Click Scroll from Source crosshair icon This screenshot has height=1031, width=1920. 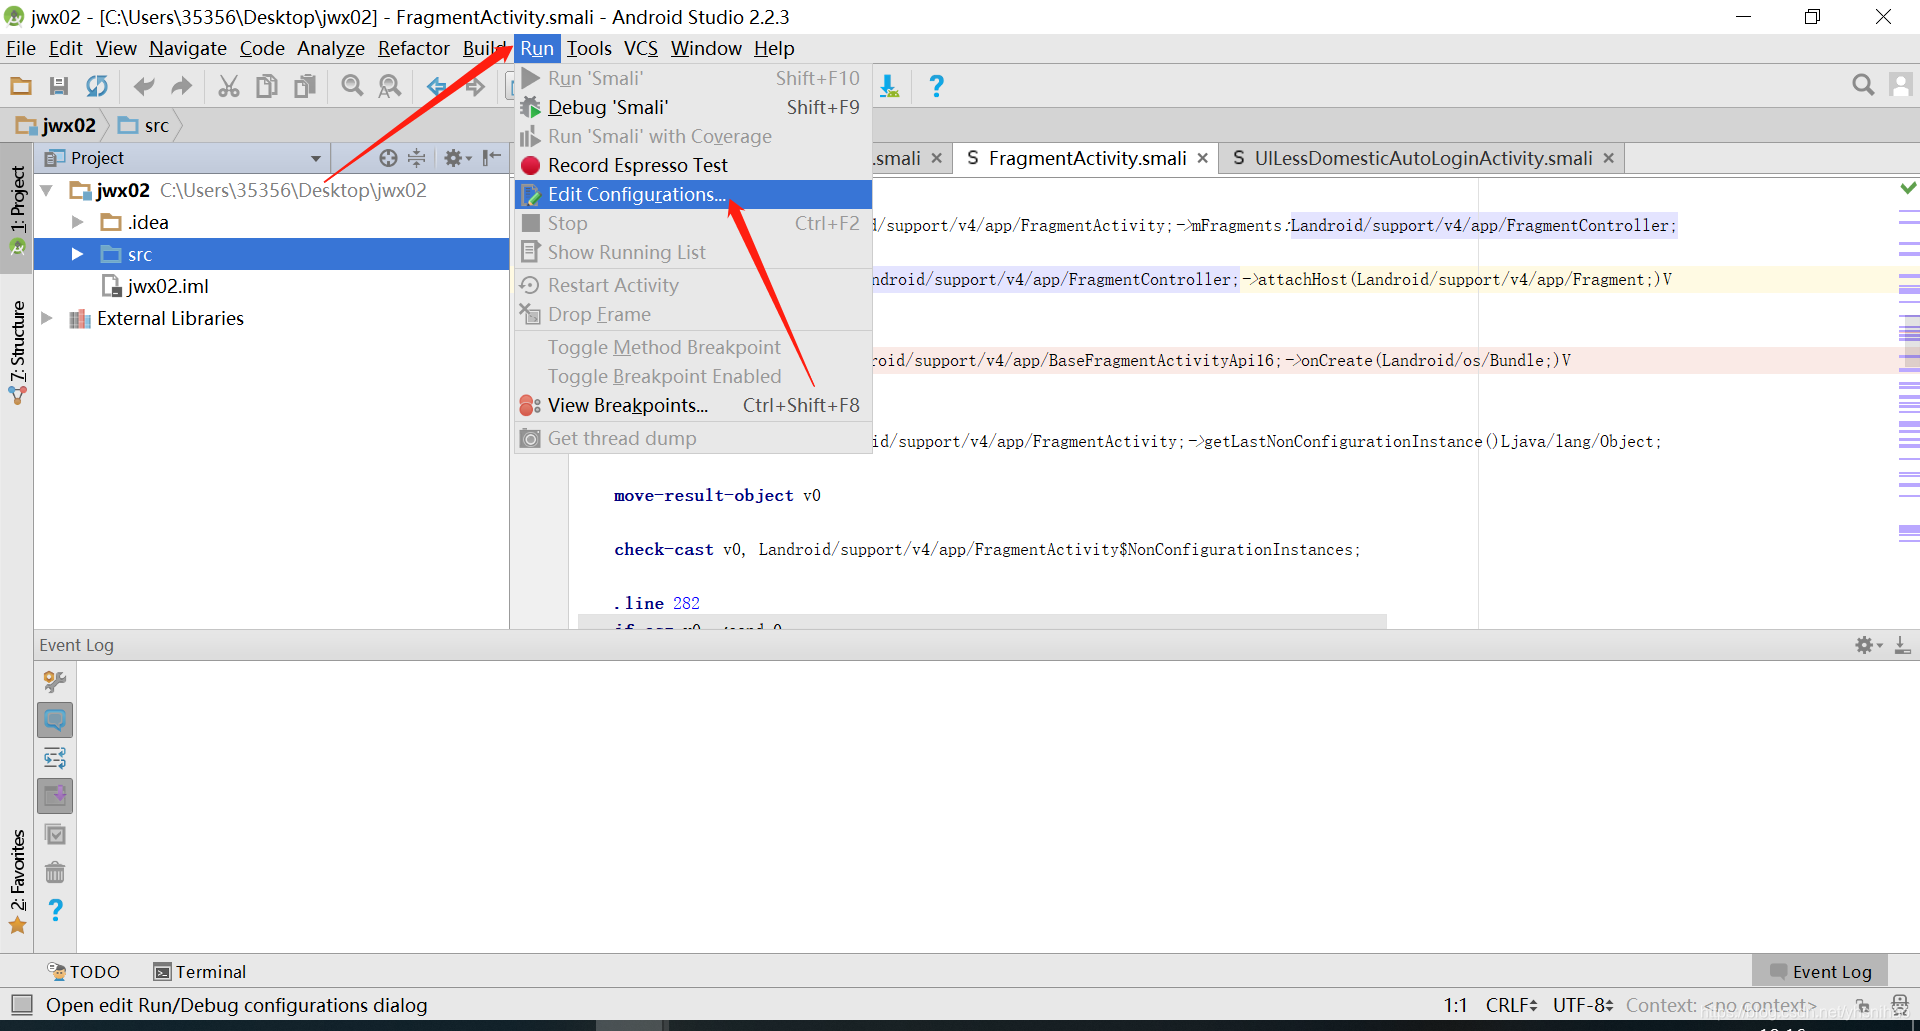coord(389,158)
